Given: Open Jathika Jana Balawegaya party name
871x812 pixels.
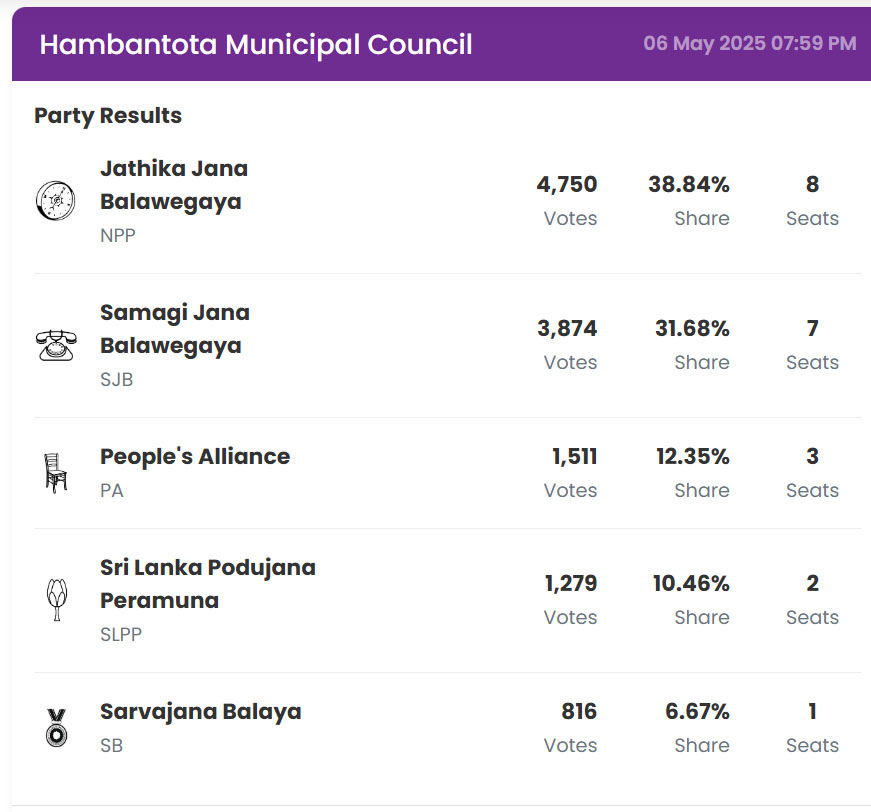Looking at the screenshot, I should pyautogui.click(x=174, y=185).
